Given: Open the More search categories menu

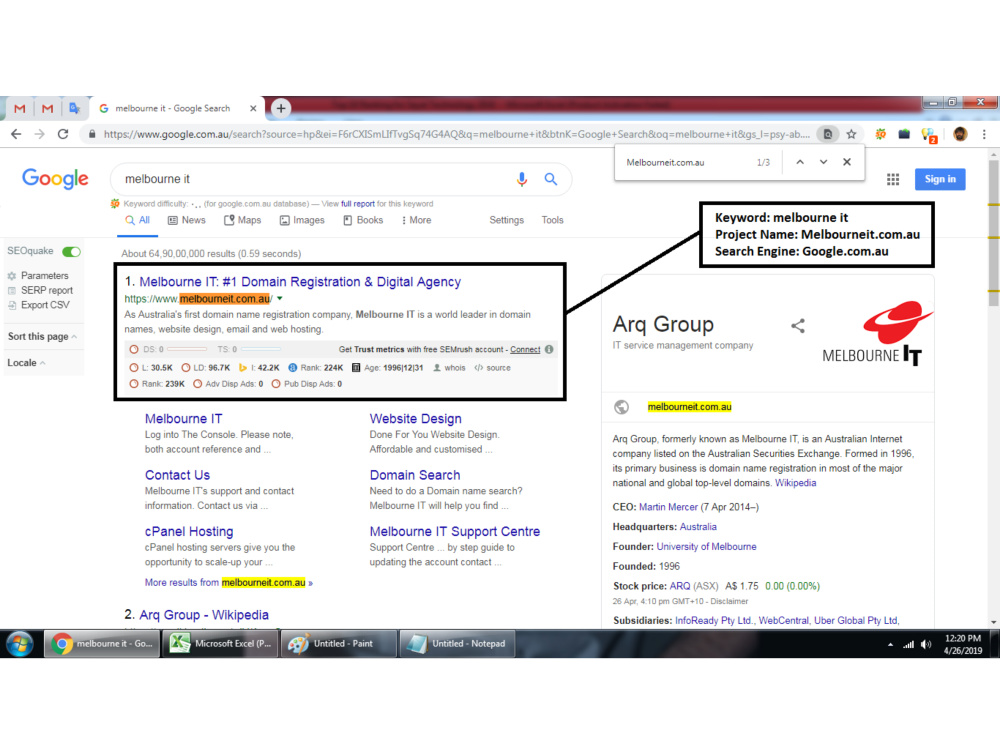Looking at the screenshot, I should (x=416, y=220).
